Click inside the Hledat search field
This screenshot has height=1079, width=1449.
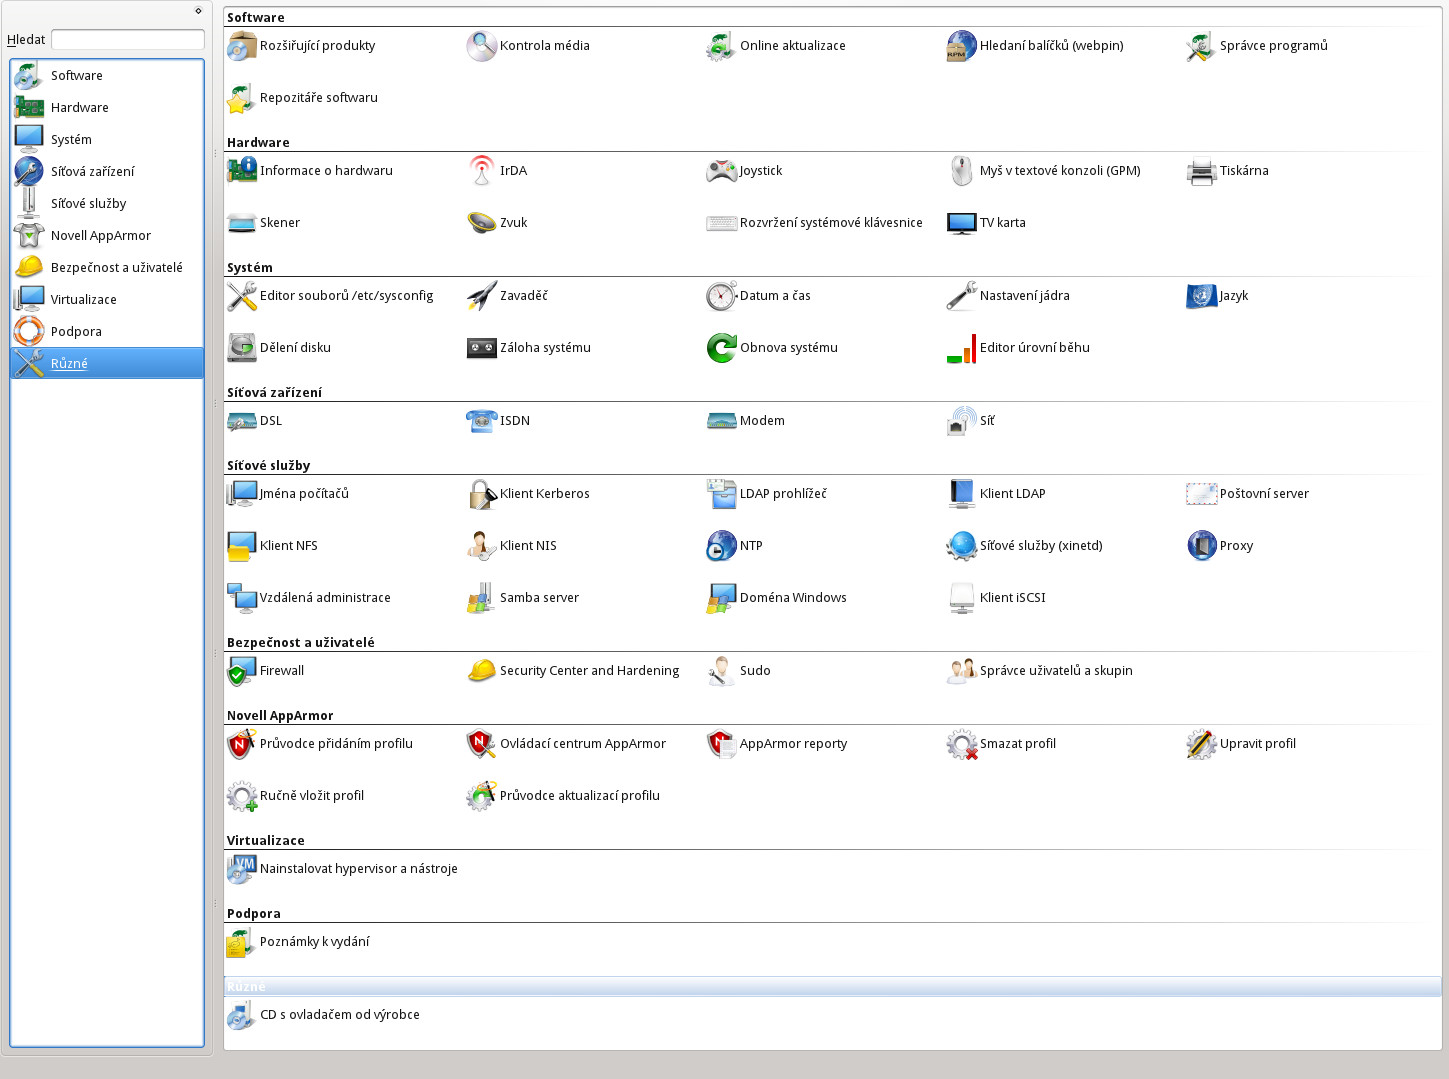coord(128,39)
